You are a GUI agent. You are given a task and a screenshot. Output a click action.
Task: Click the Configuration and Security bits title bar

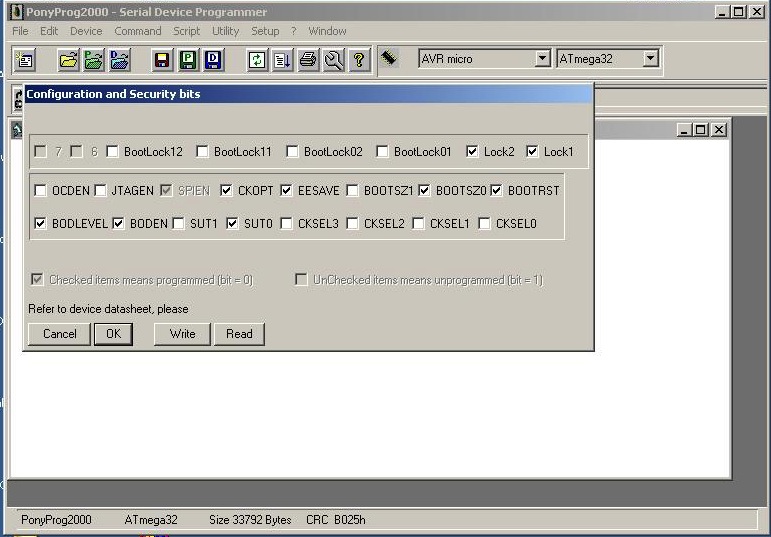pyautogui.click(x=308, y=94)
